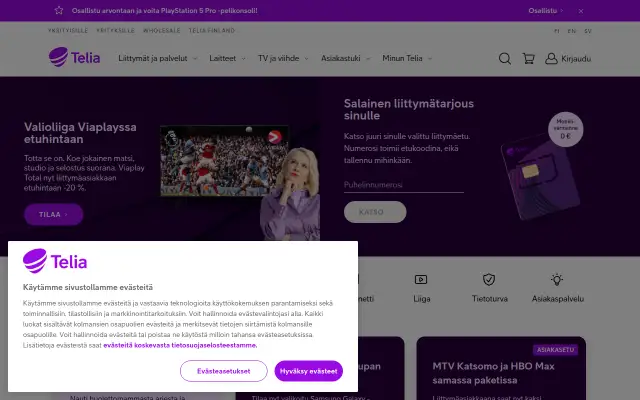
Task: Expand the Laitteet menu
Action: (227, 58)
